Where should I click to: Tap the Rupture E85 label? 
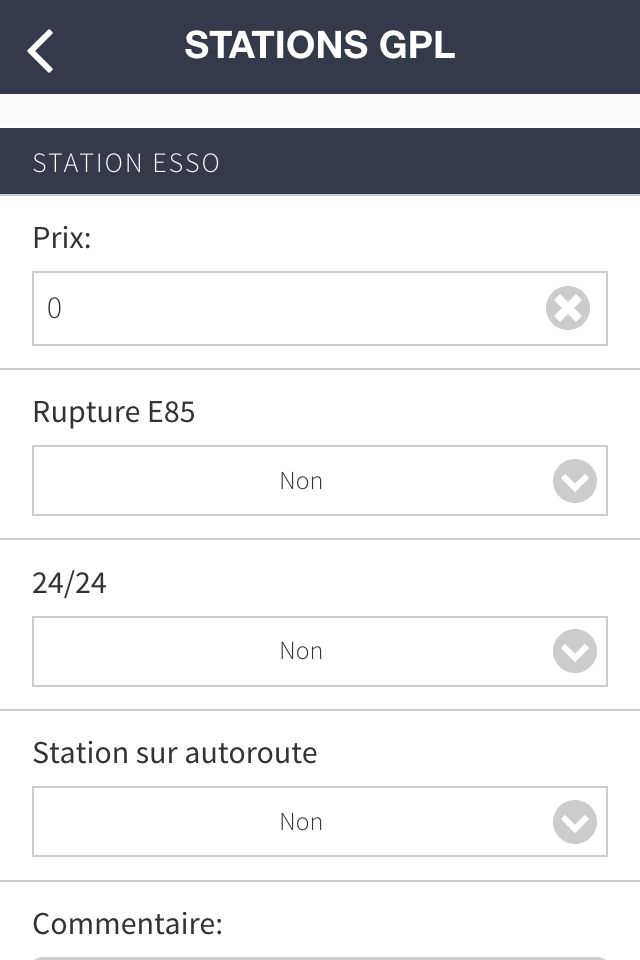click(114, 412)
